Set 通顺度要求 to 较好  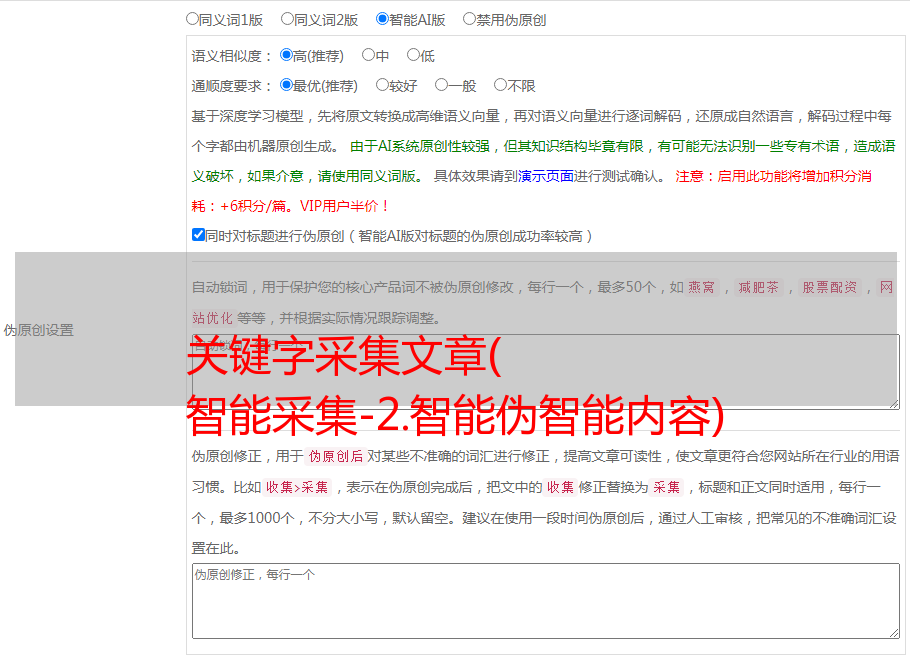click(383, 86)
